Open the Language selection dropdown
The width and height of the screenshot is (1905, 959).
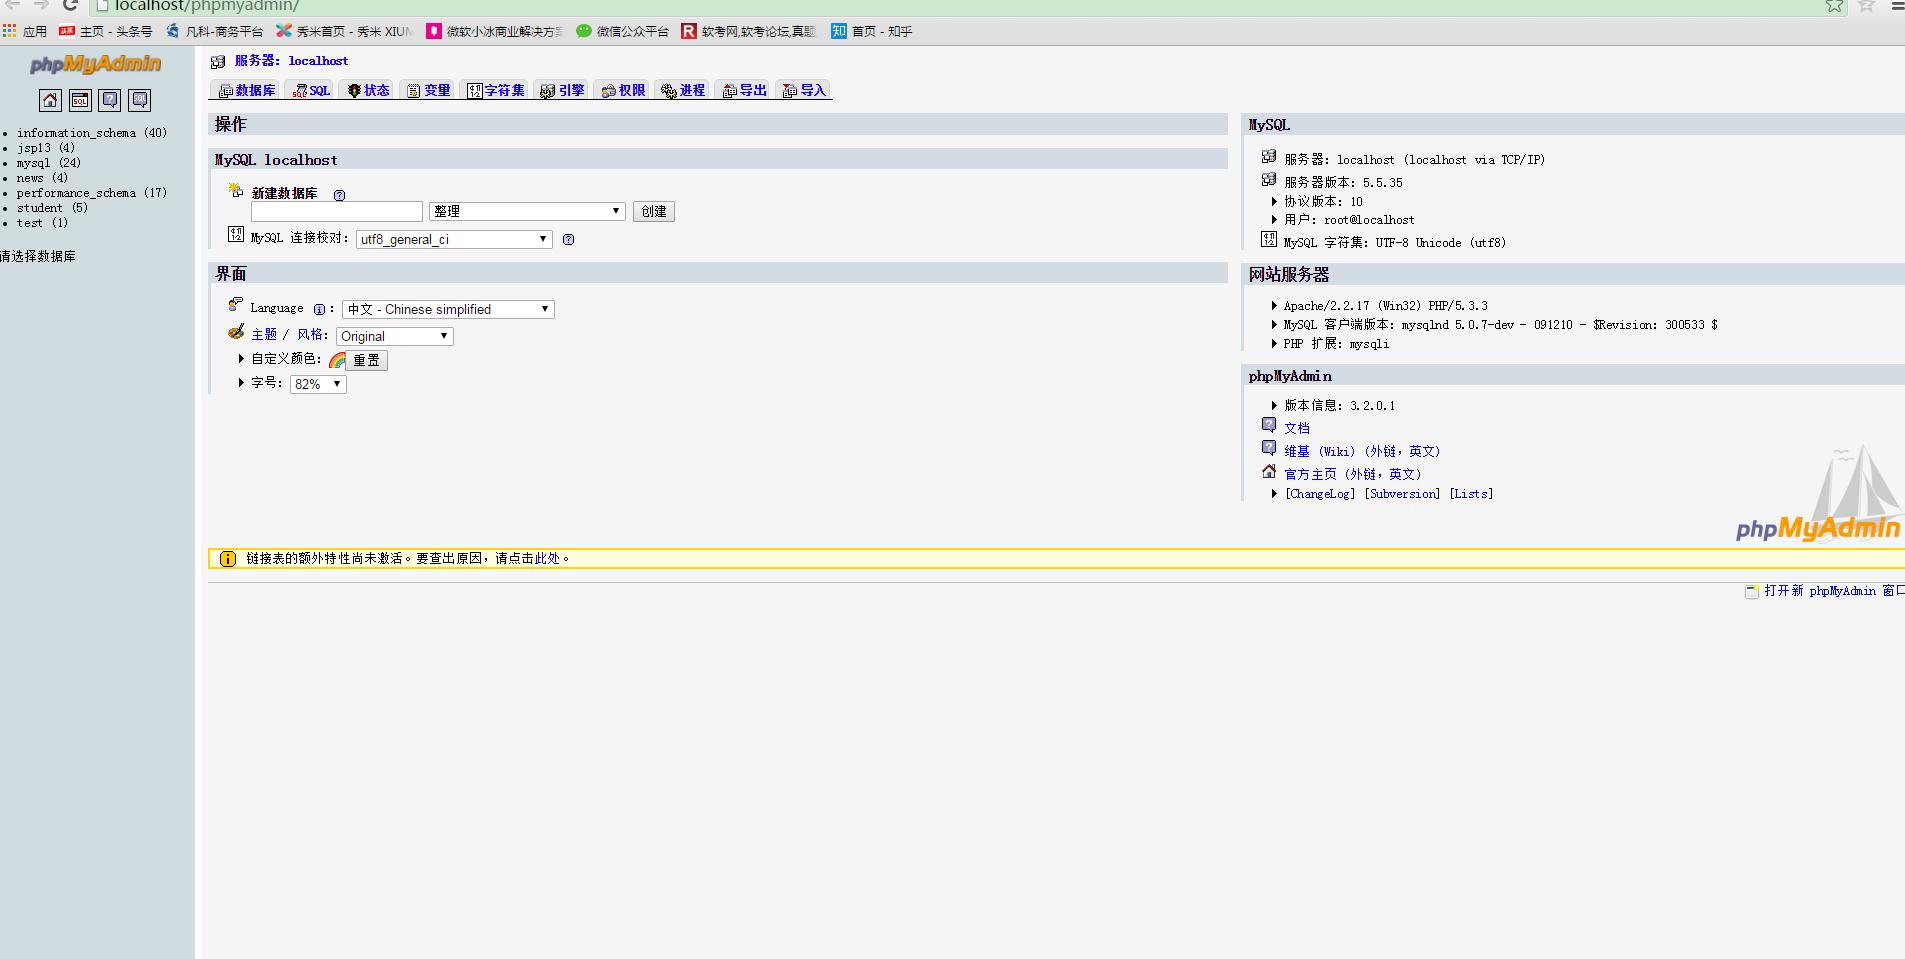[448, 310]
